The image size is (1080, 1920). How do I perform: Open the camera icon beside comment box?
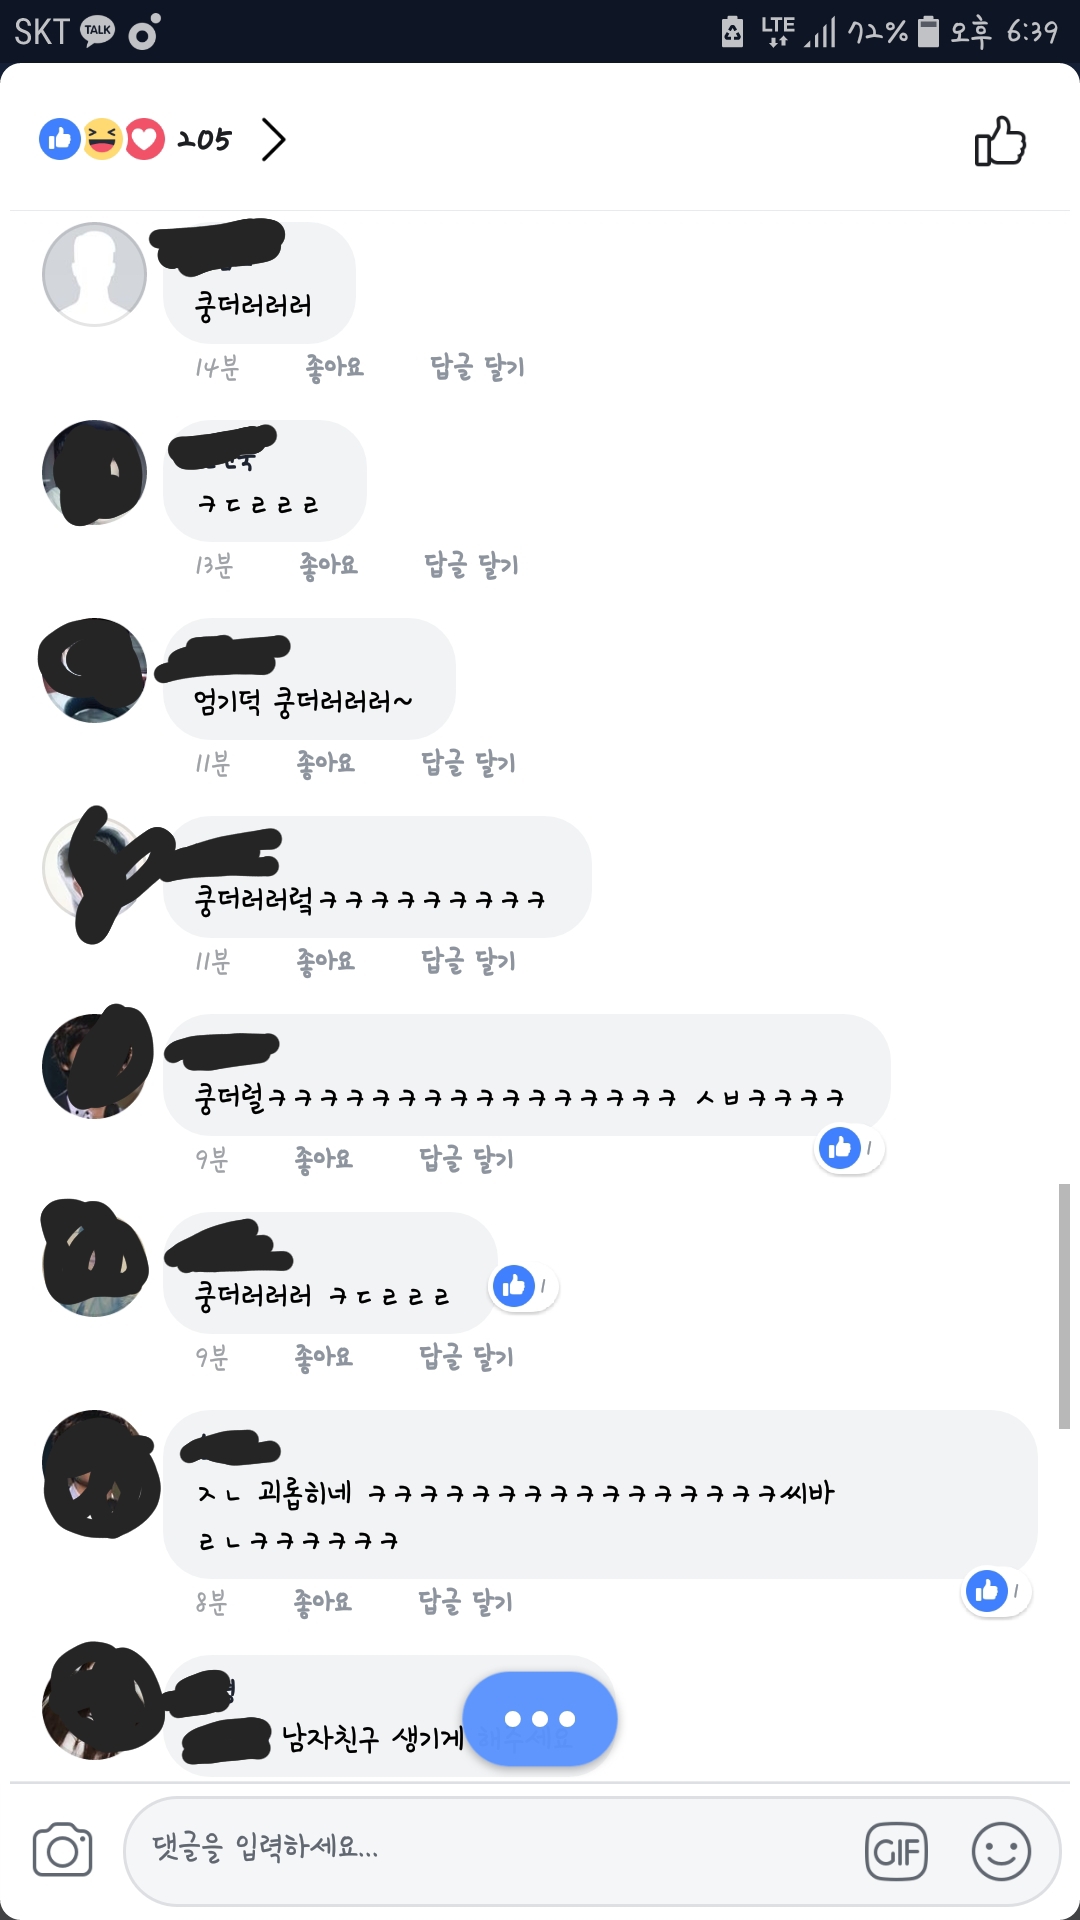pos(62,1850)
